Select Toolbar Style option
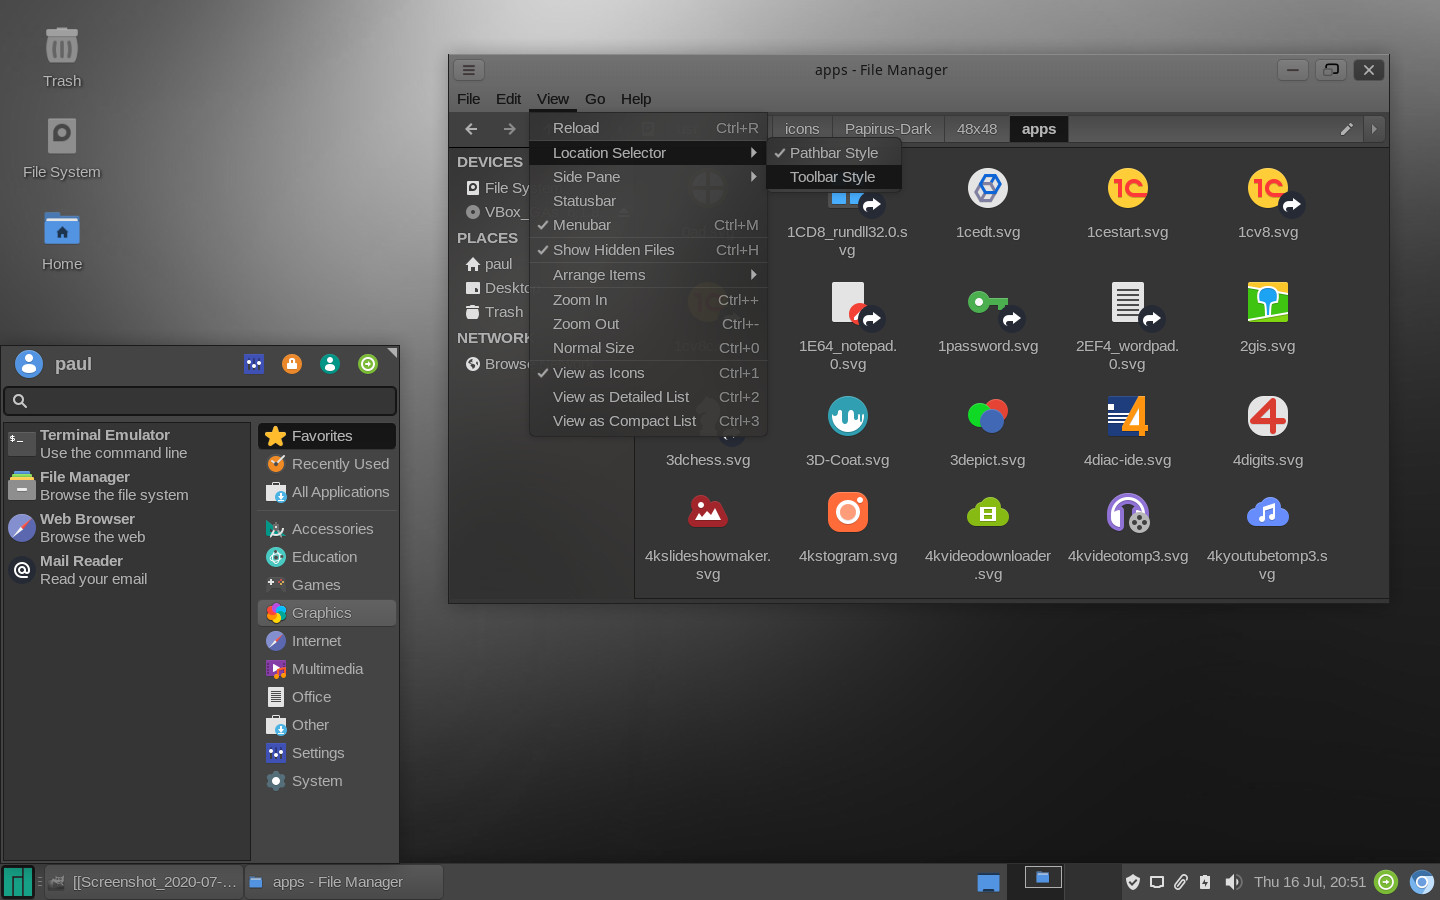This screenshot has height=900, width=1440. 834,177
